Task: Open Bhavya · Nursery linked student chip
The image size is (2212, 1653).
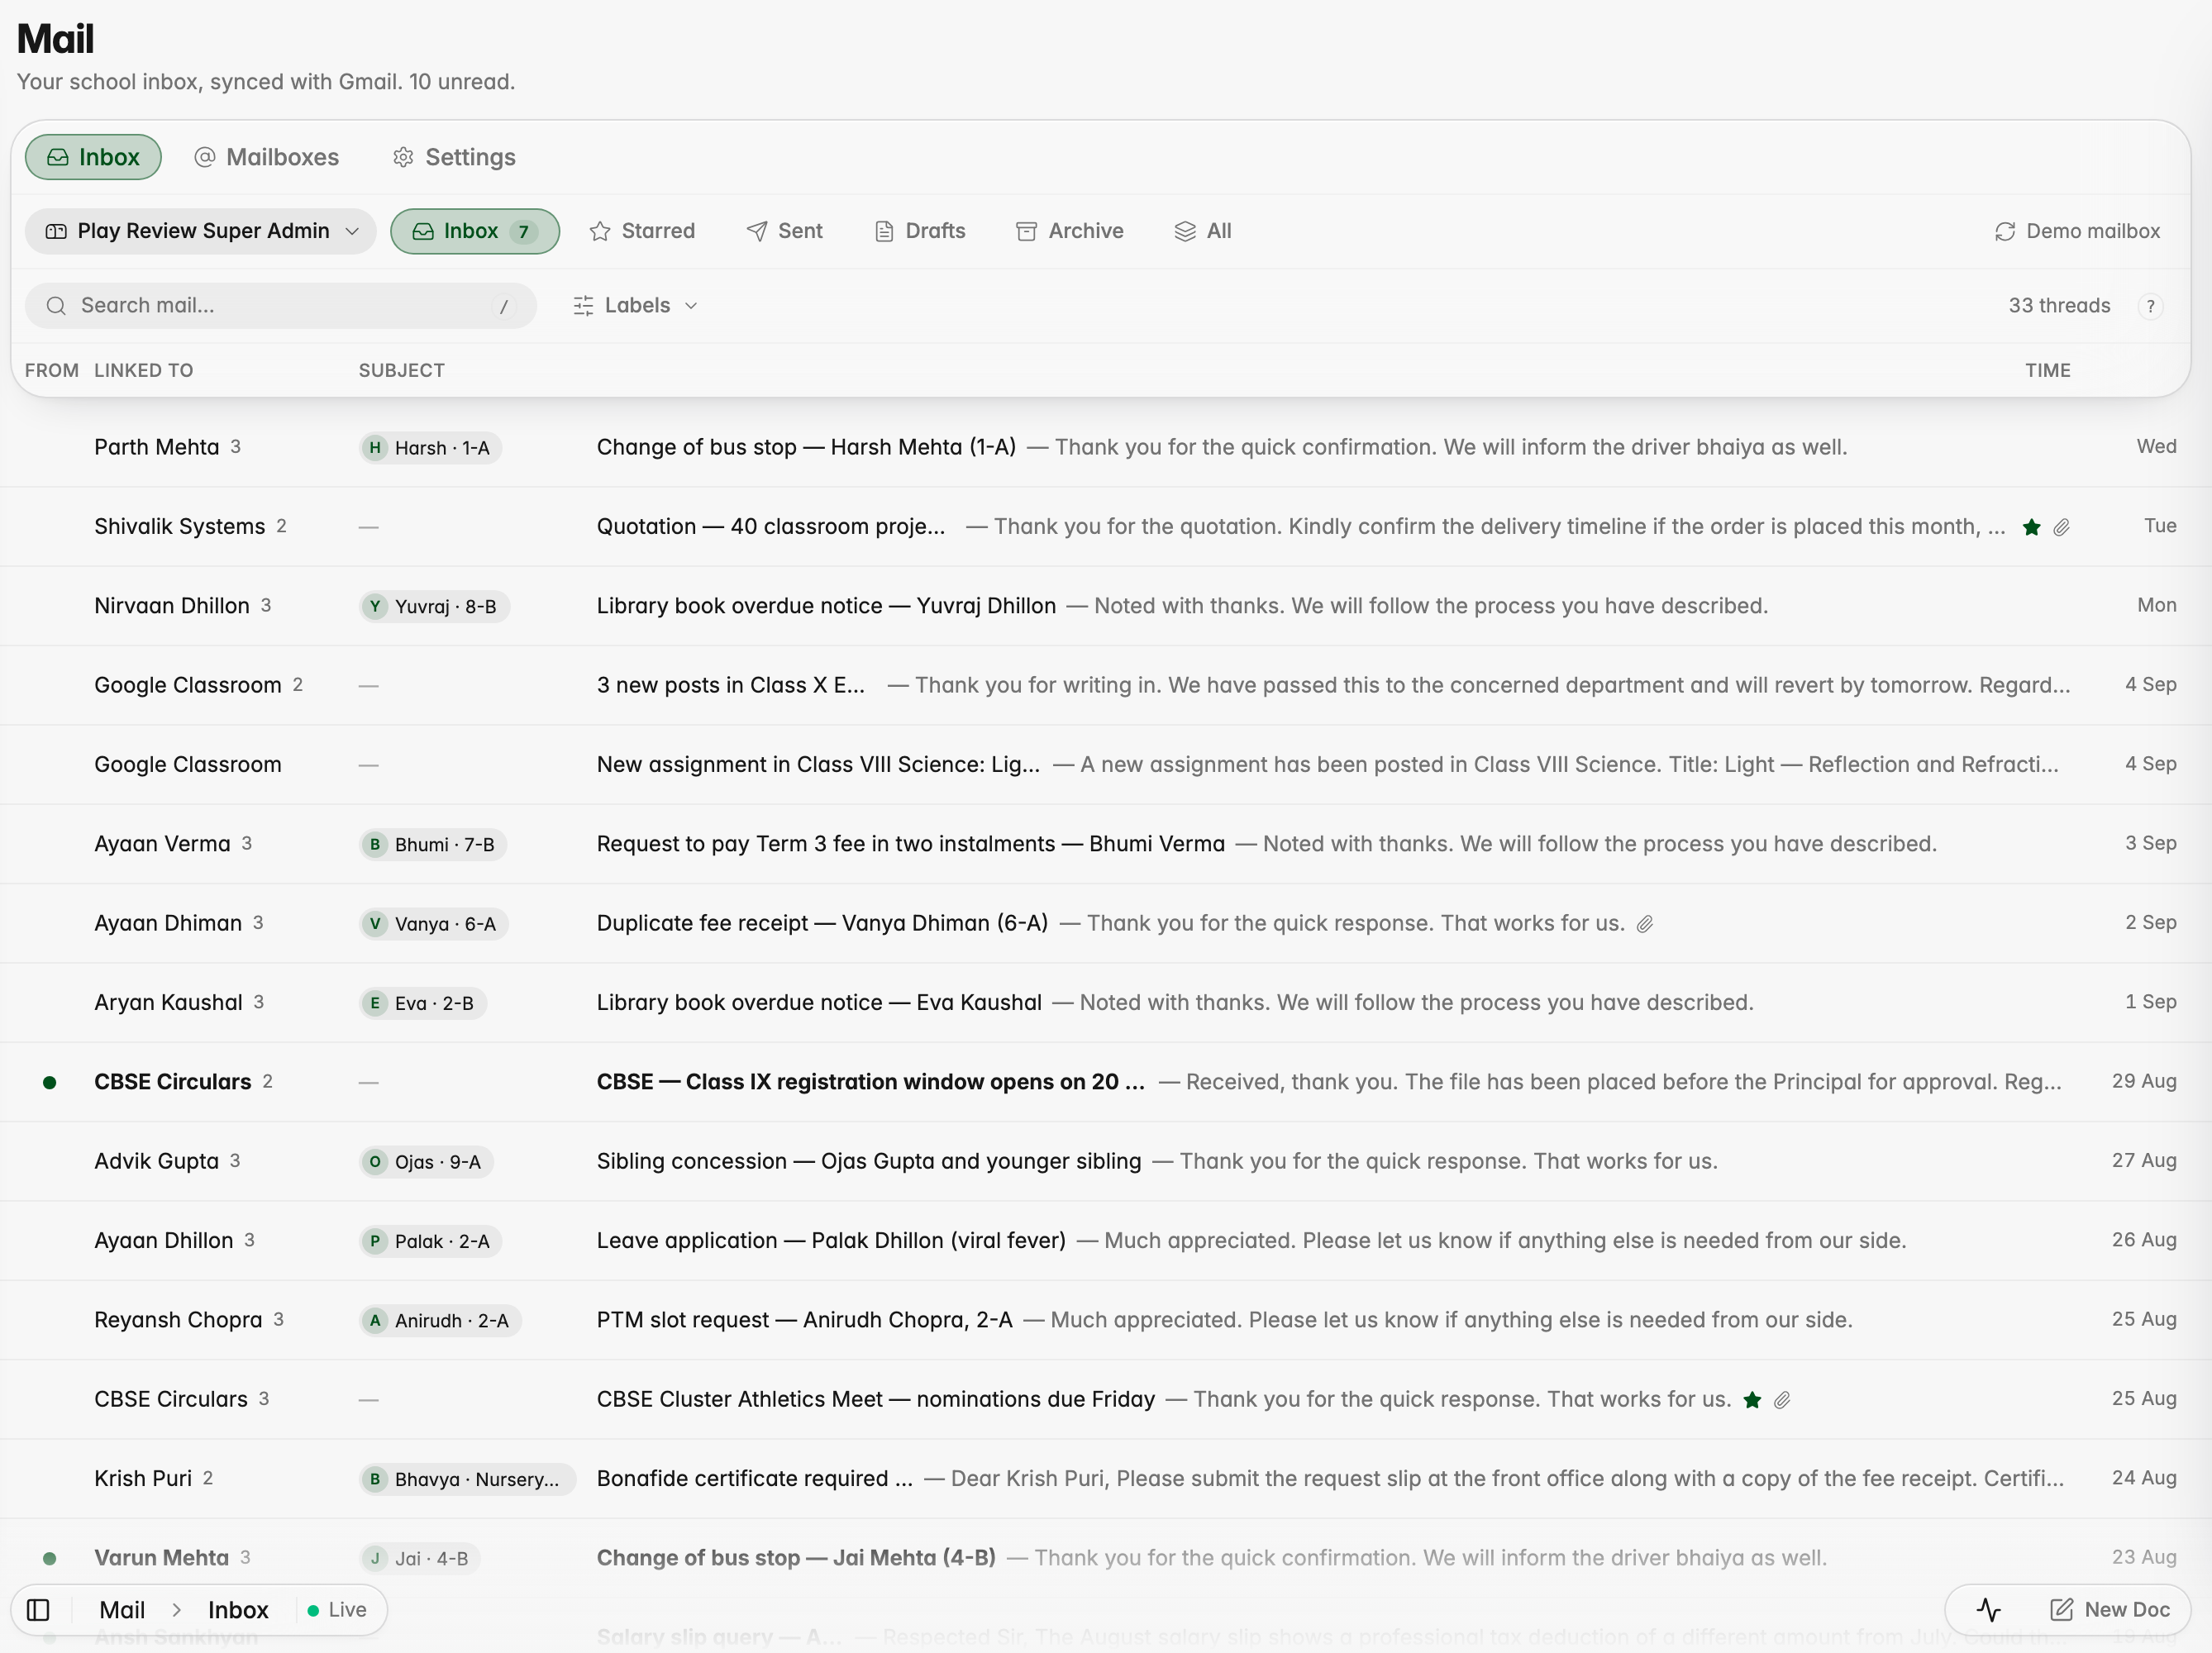Action: [467, 1479]
